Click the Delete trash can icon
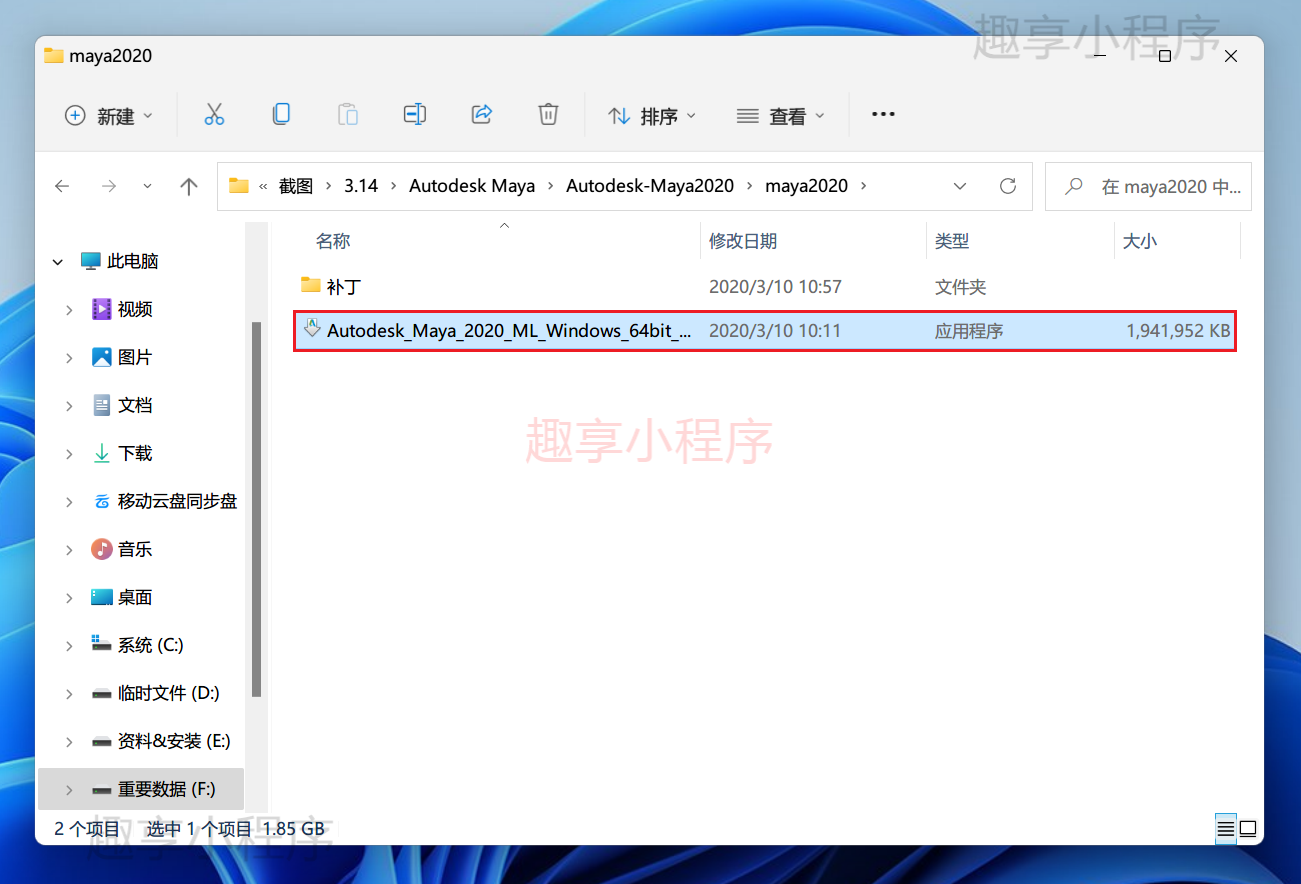1301x884 pixels. (548, 115)
